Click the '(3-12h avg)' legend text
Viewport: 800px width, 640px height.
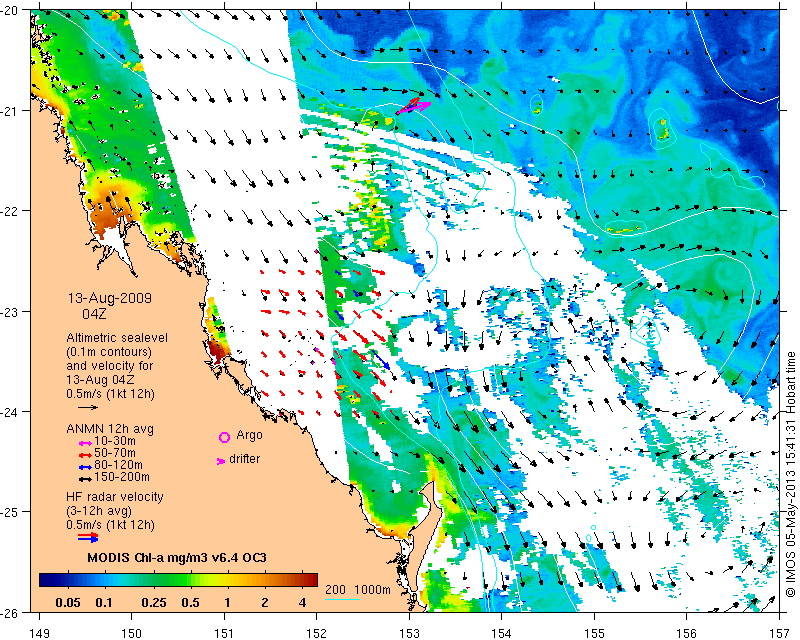coord(99,511)
